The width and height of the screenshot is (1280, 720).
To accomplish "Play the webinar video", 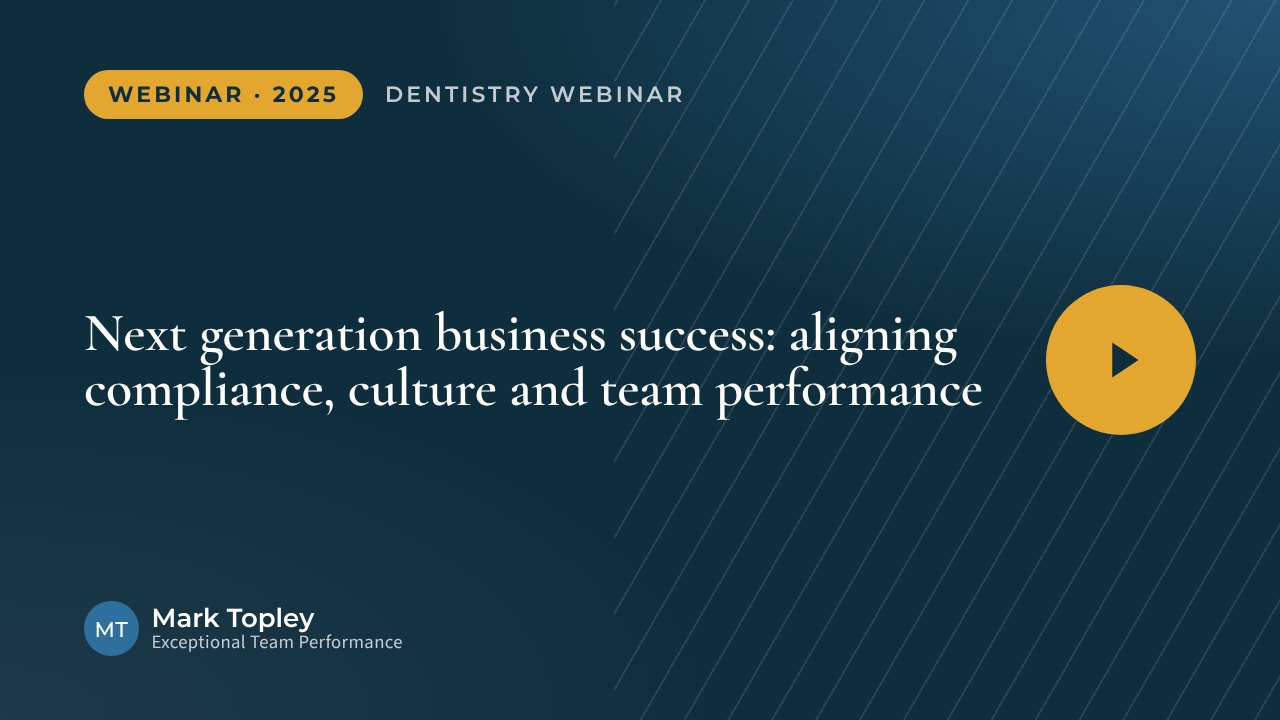I will click(1121, 360).
